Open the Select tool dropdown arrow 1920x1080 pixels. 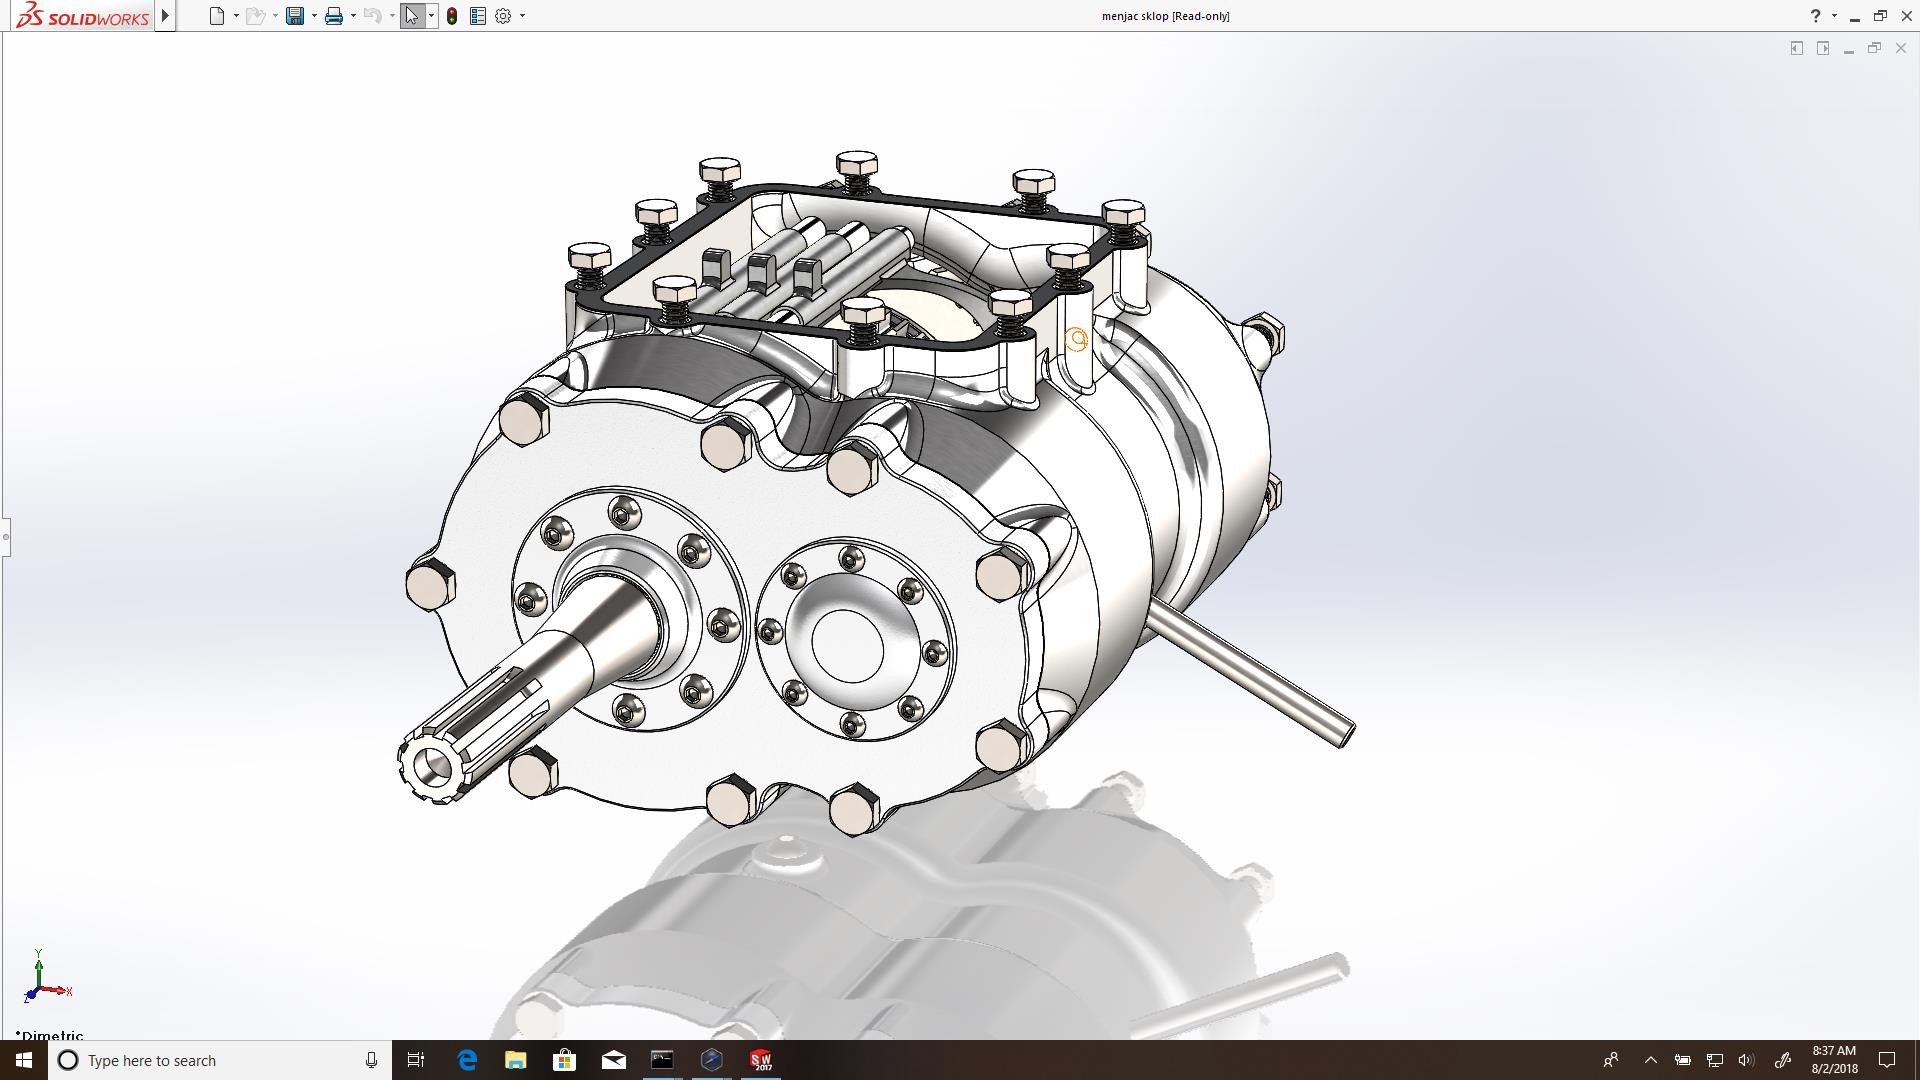[x=431, y=16]
